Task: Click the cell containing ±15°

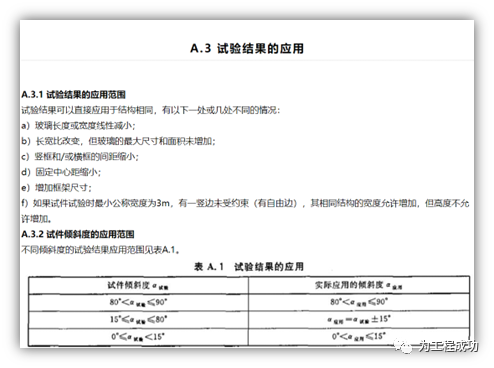Action: click(359, 320)
